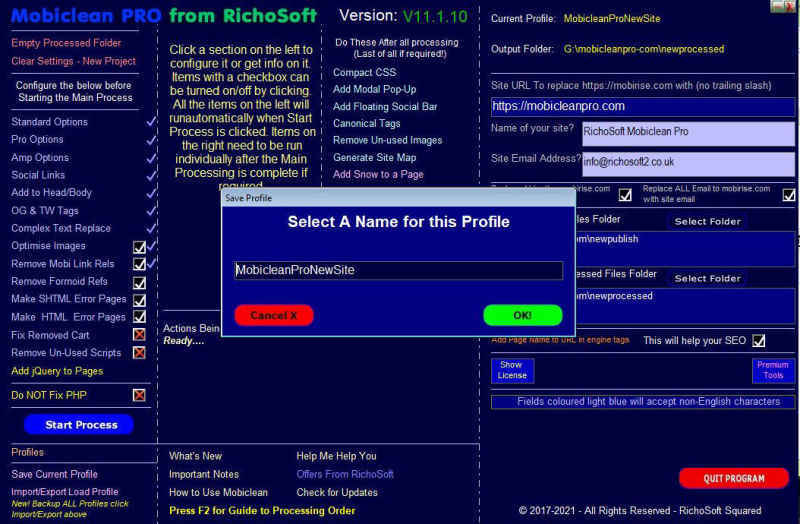Toggle the Optimise Images checkbox
Image resolution: width=800 pixels, height=524 pixels.
pos(139,247)
